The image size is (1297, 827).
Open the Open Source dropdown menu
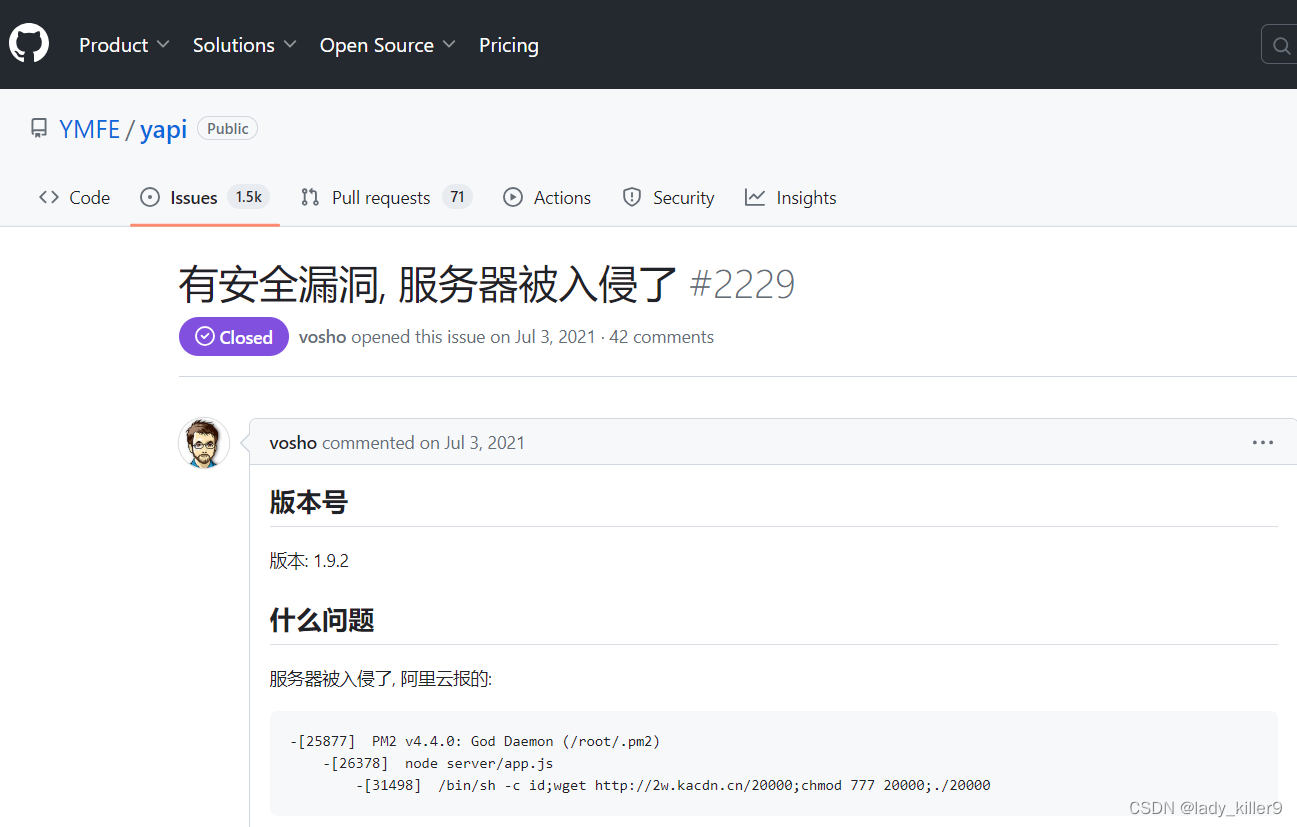(x=387, y=45)
